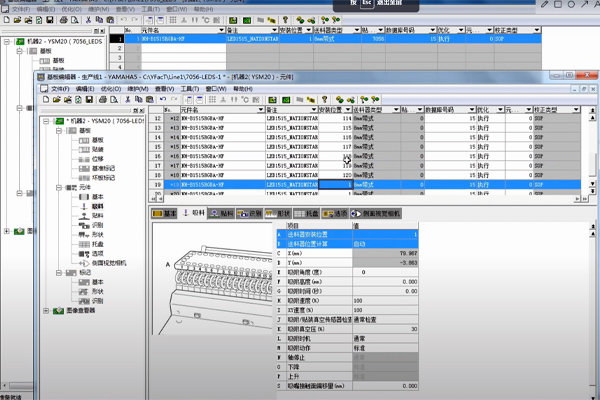
Task: Open 工具(T) menu in front window
Action: [x=190, y=89]
